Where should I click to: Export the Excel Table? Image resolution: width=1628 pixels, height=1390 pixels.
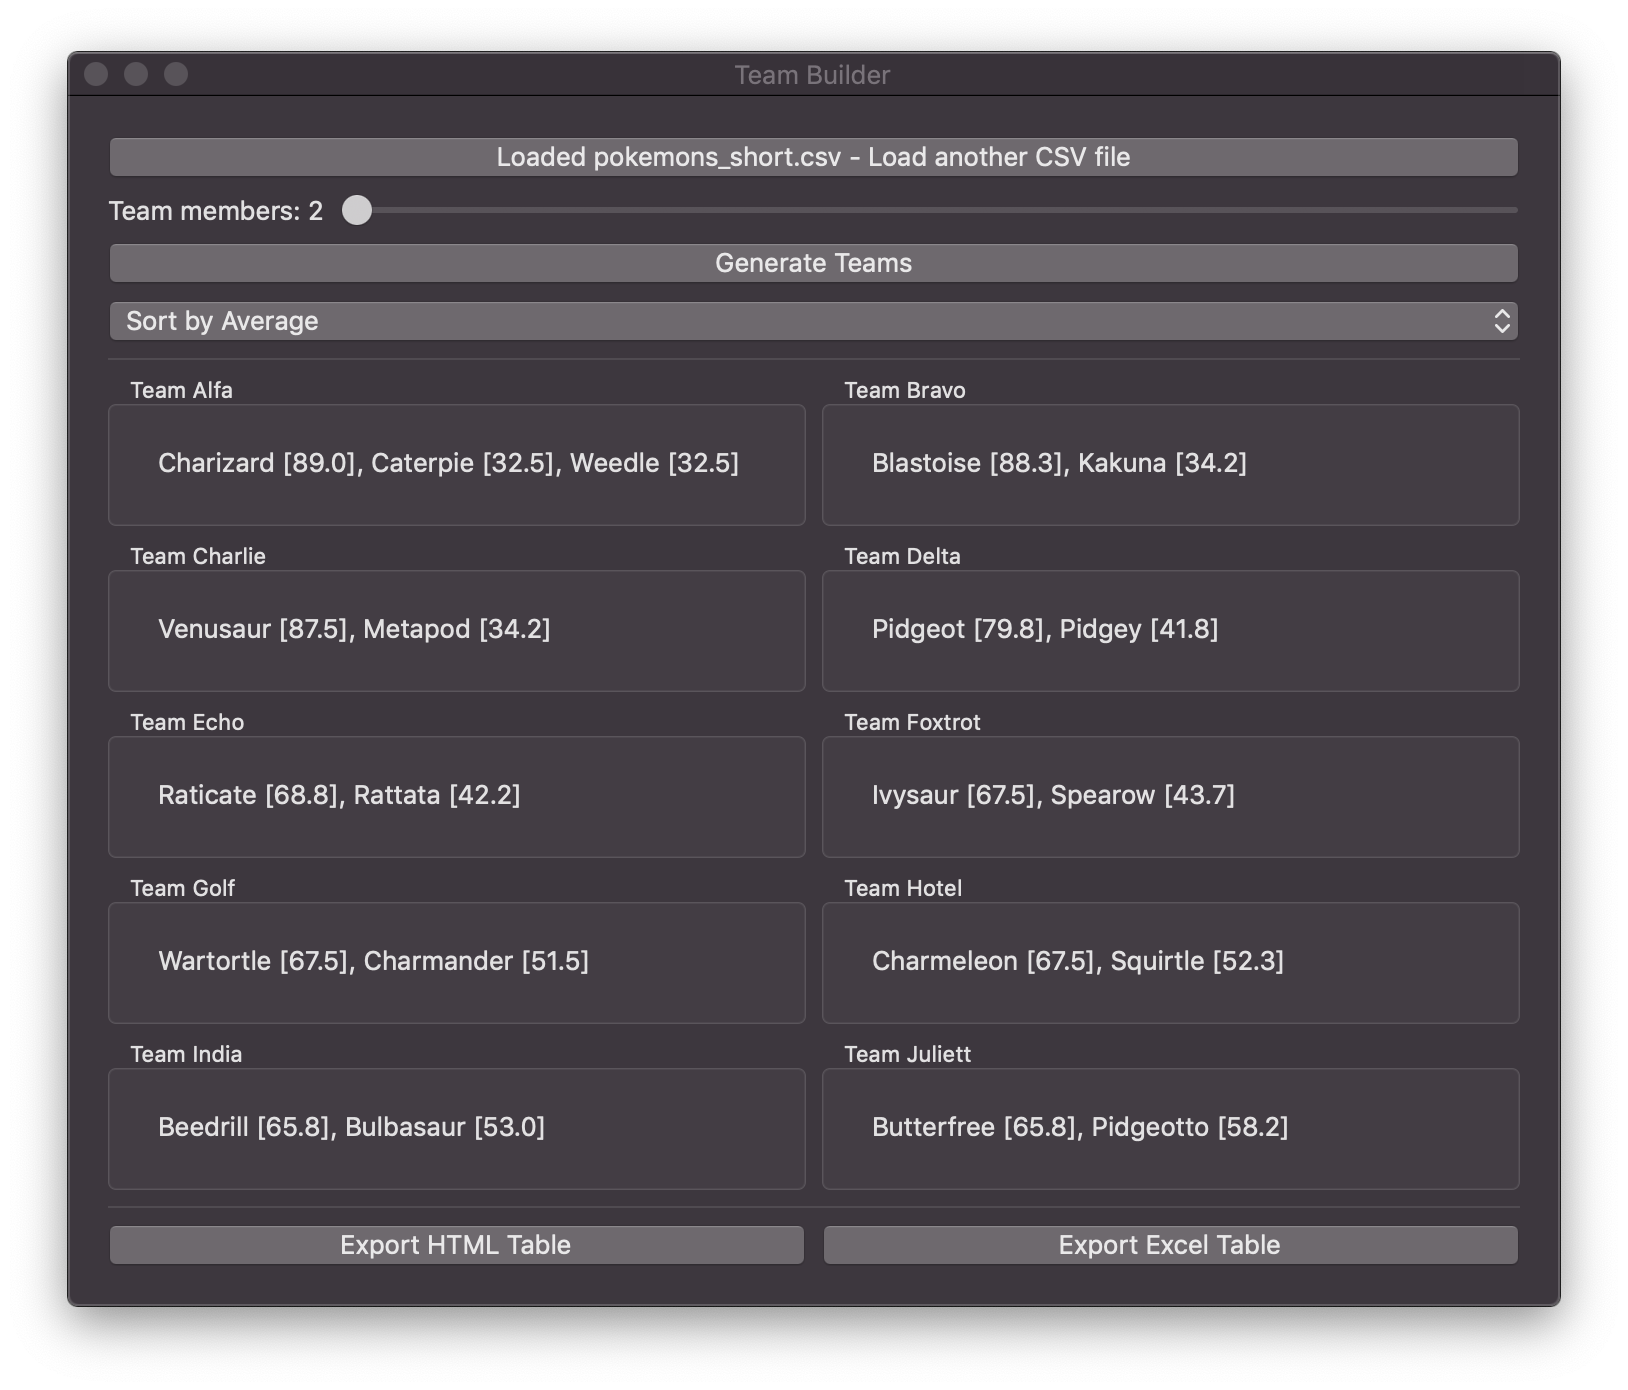pyautogui.click(x=1170, y=1245)
